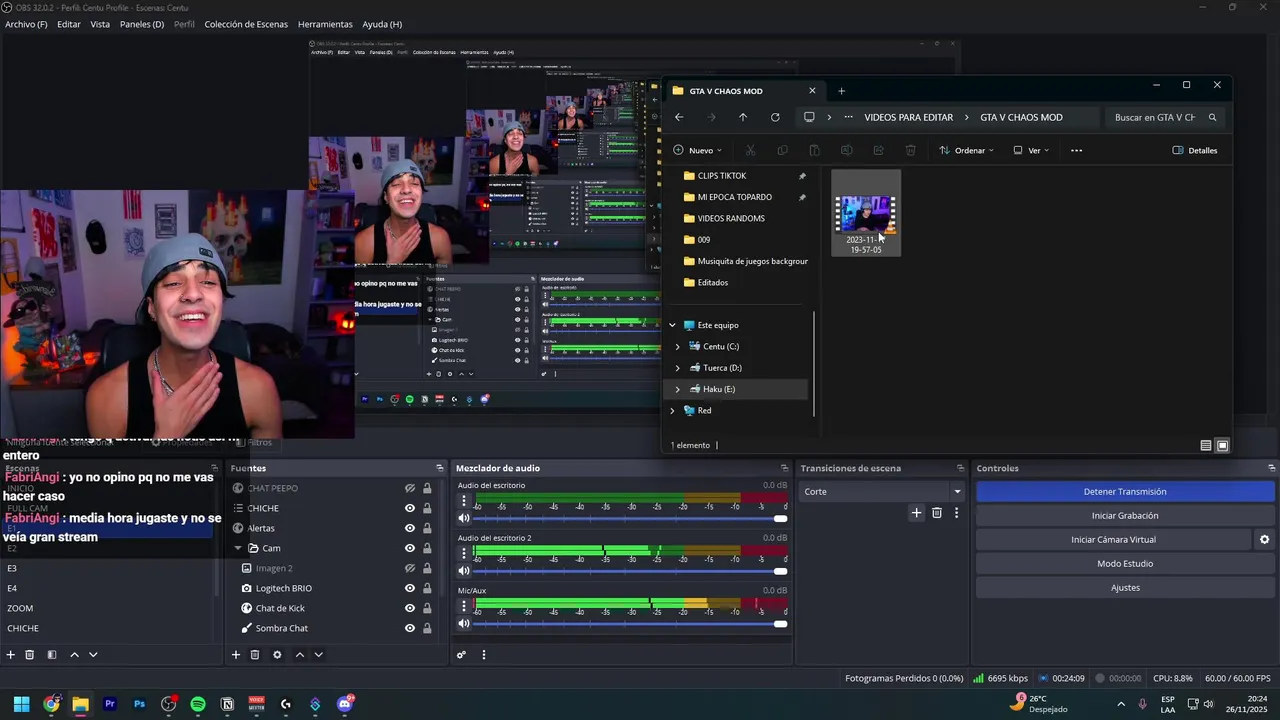Open Premiere Pro from the taskbar
The width and height of the screenshot is (1280, 720).
pos(110,704)
